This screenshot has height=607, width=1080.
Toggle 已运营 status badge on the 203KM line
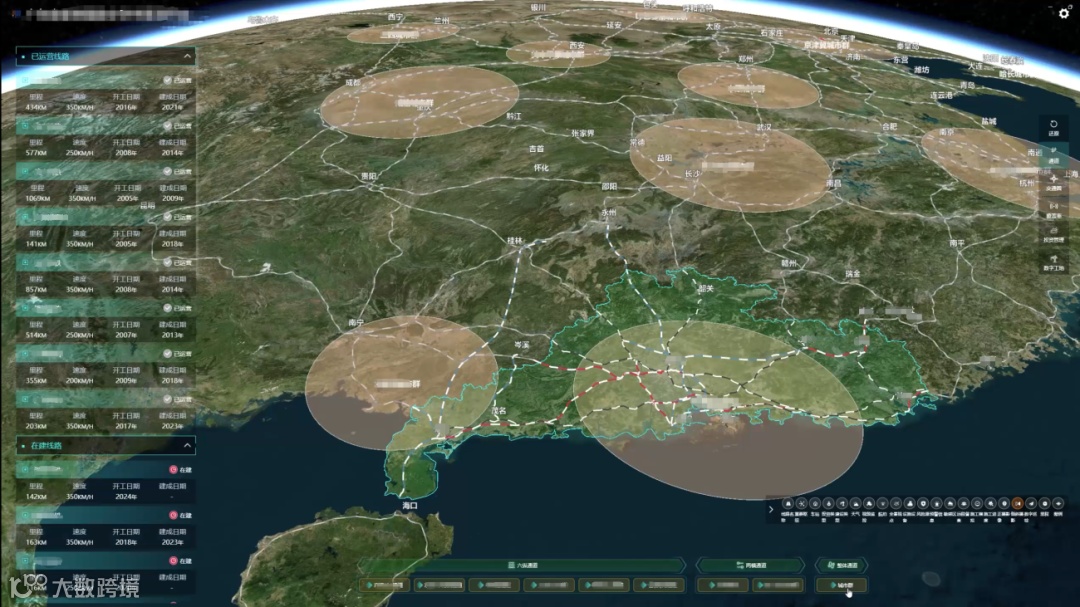178,398
